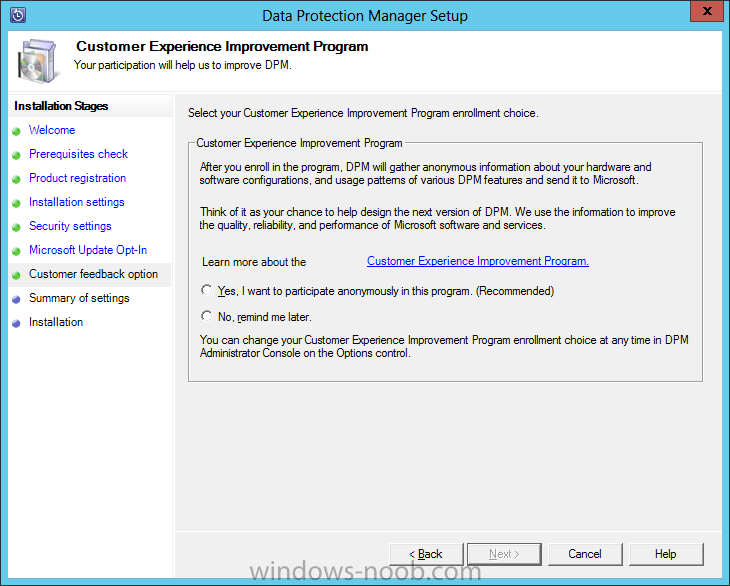Go to Microsoft Update Opt-In stage
Viewport: 730px width, 586px height.
pos(88,250)
